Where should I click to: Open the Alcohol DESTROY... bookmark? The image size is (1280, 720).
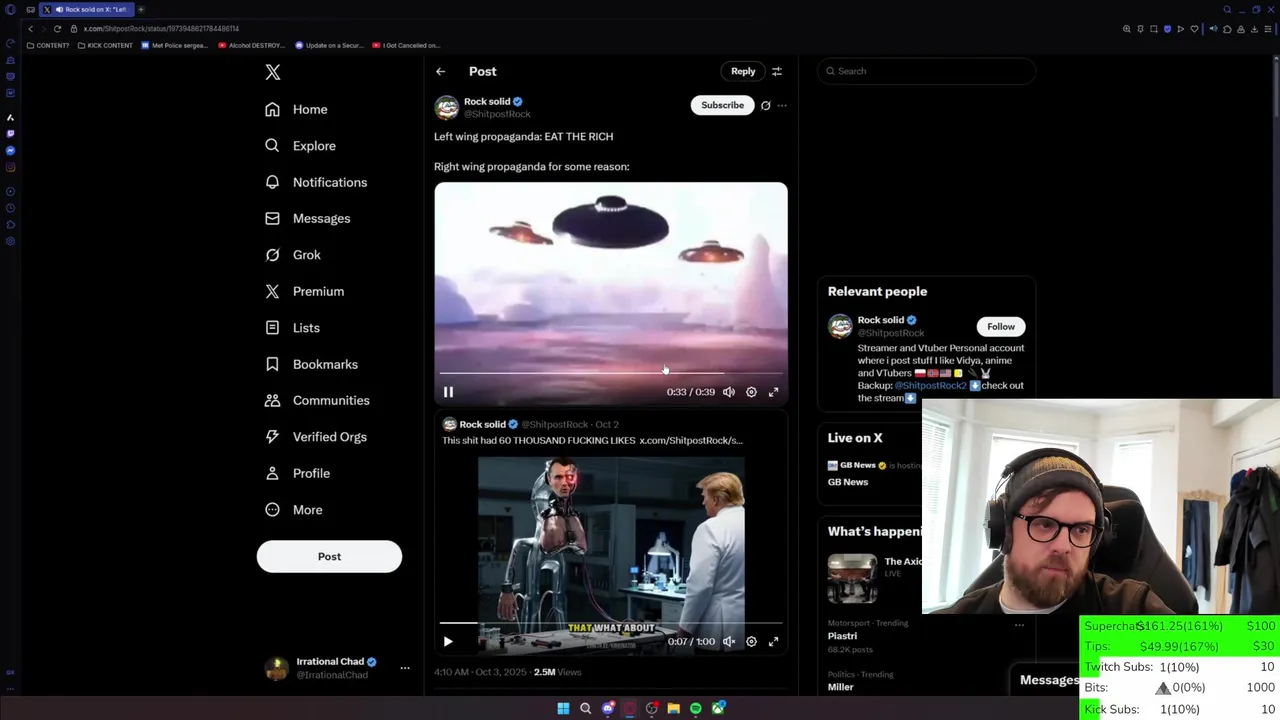pos(250,45)
